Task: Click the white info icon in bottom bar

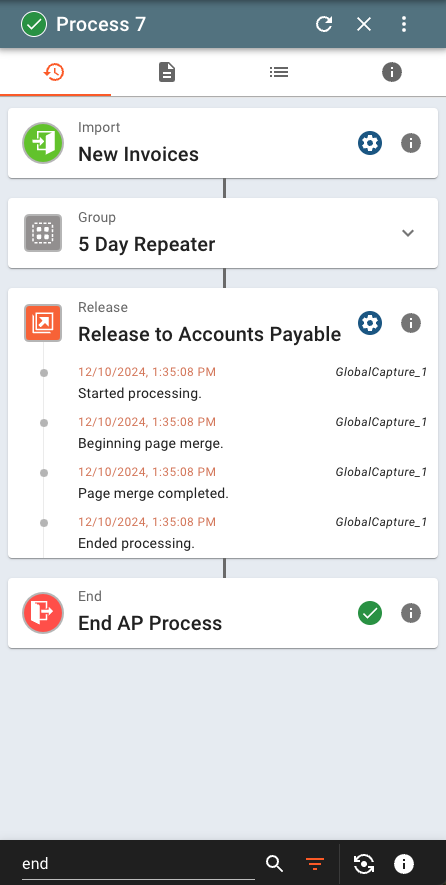Action: pos(404,864)
